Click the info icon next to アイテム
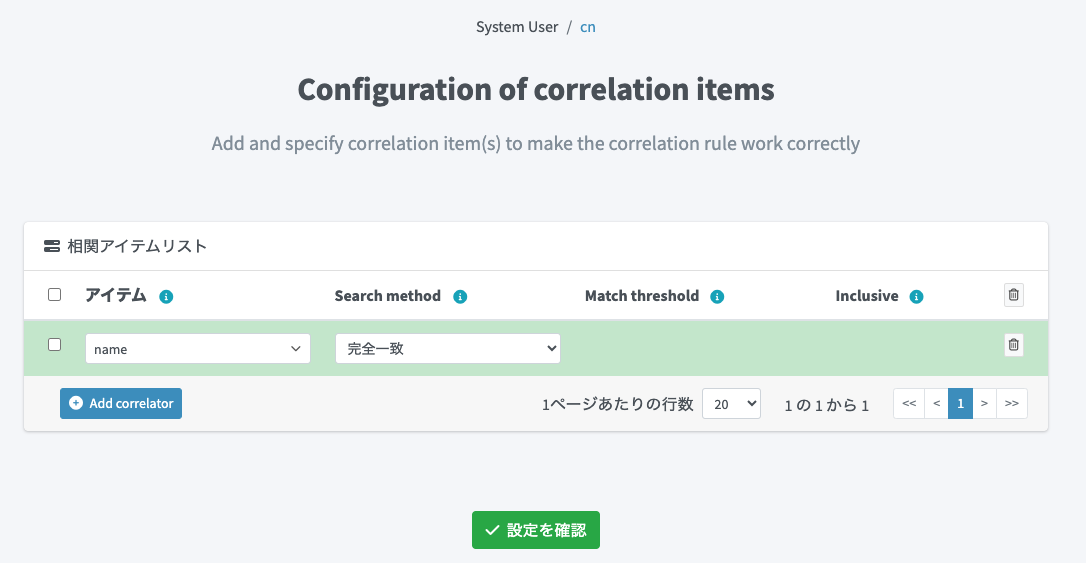The width and height of the screenshot is (1086, 563). (x=166, y=296)
